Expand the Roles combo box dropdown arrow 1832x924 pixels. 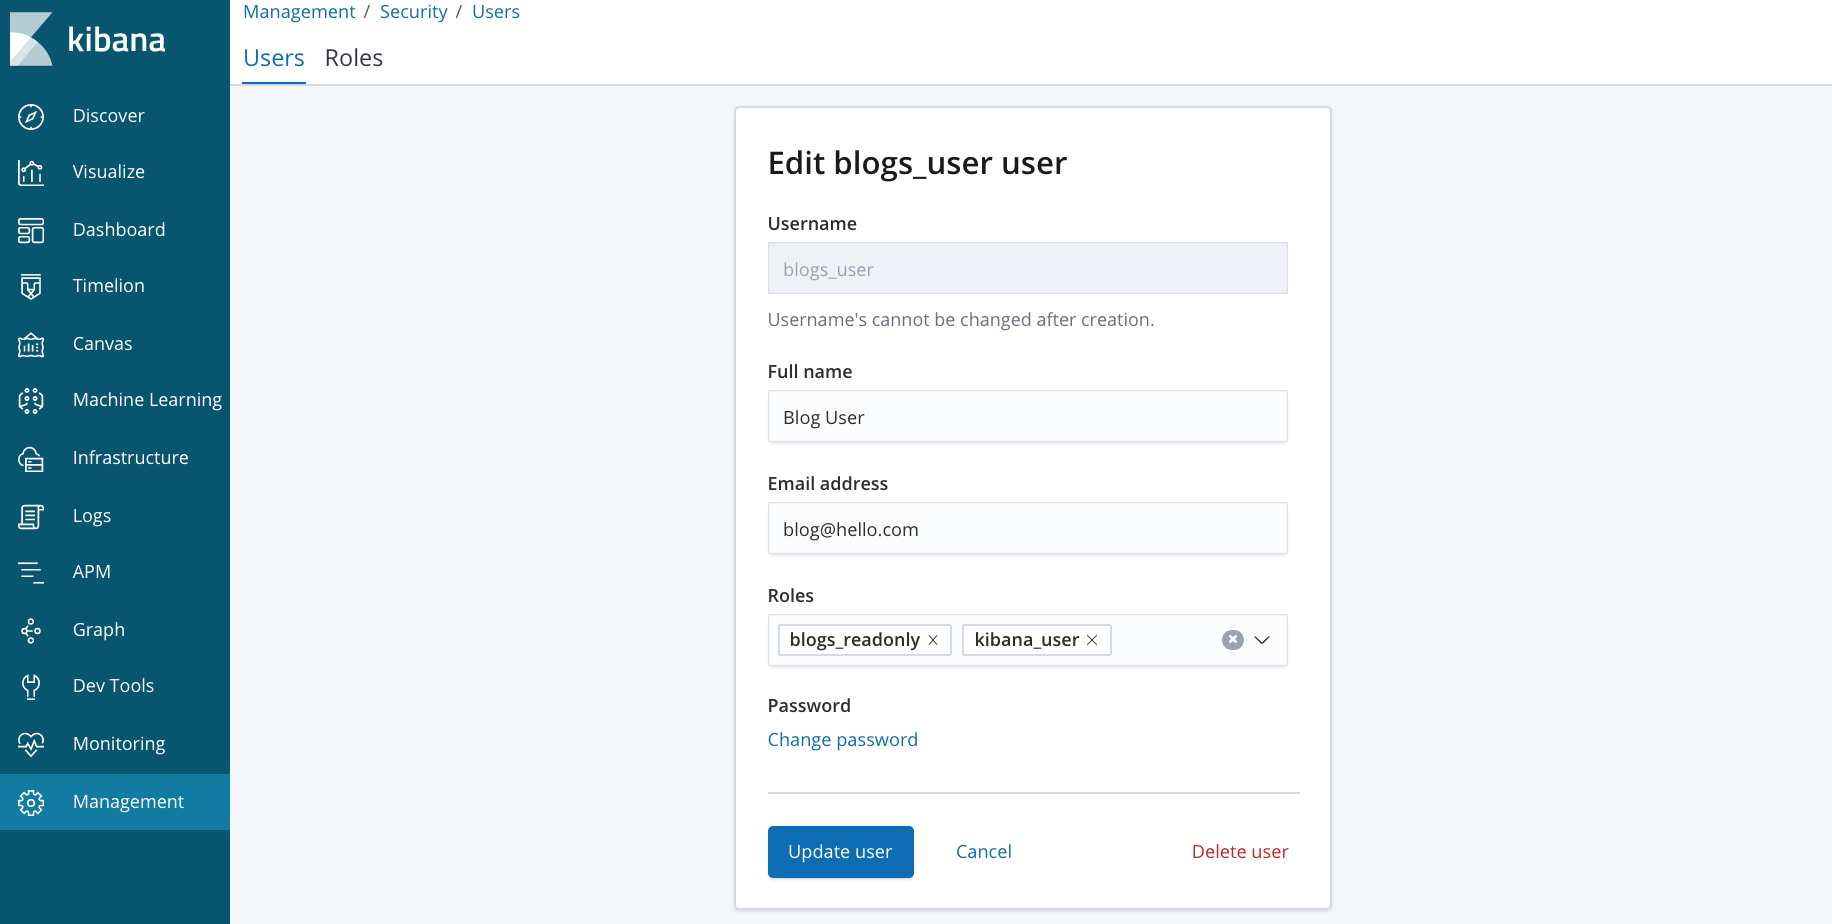[1262, 640]
